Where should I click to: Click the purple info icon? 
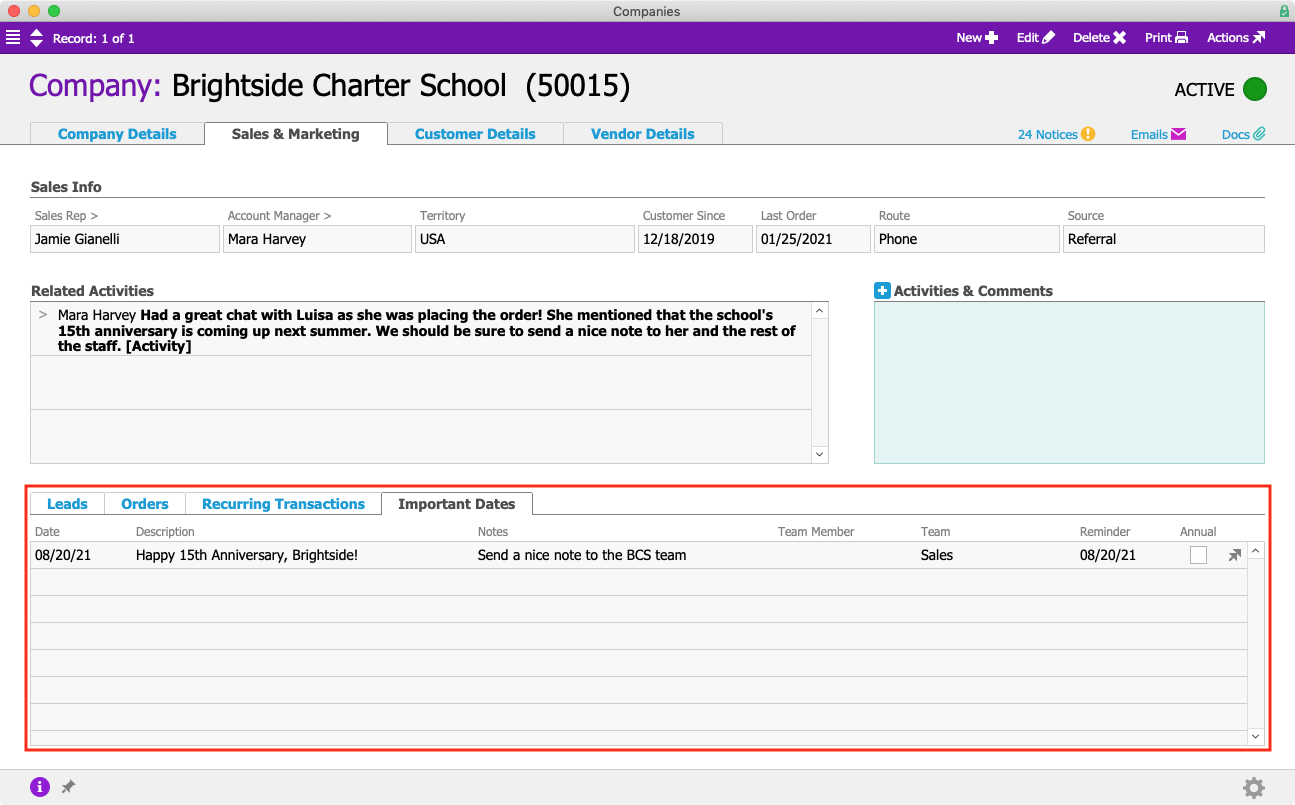point(40,787)
